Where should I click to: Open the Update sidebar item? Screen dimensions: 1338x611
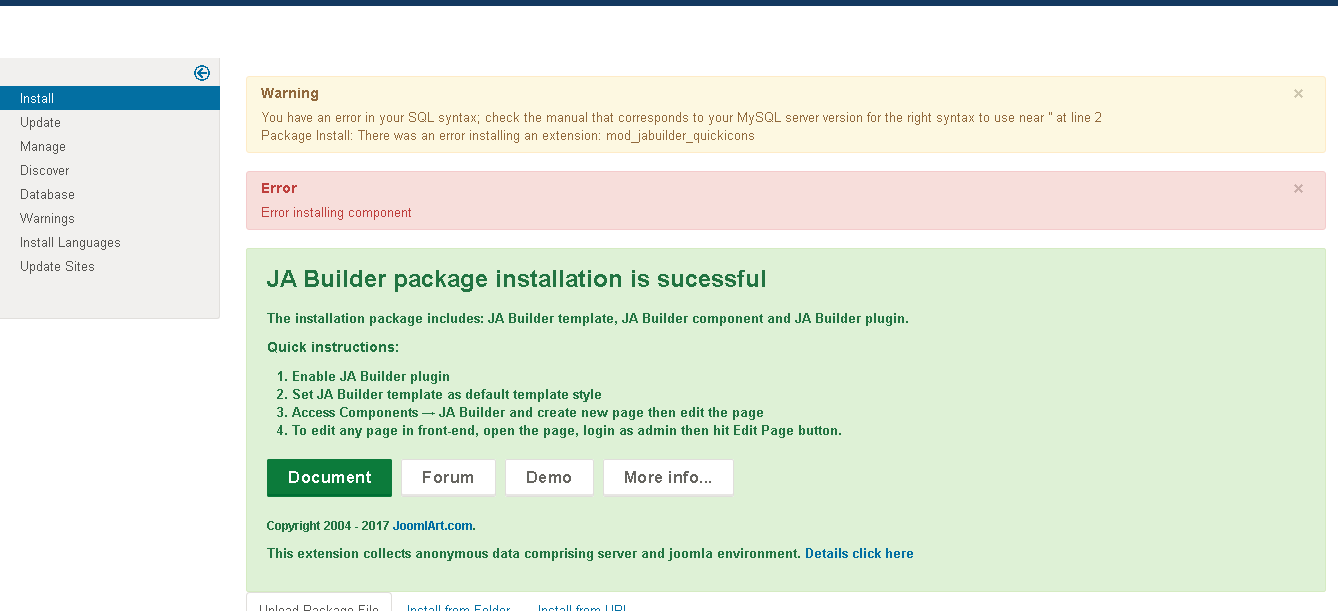pos(40,123)
